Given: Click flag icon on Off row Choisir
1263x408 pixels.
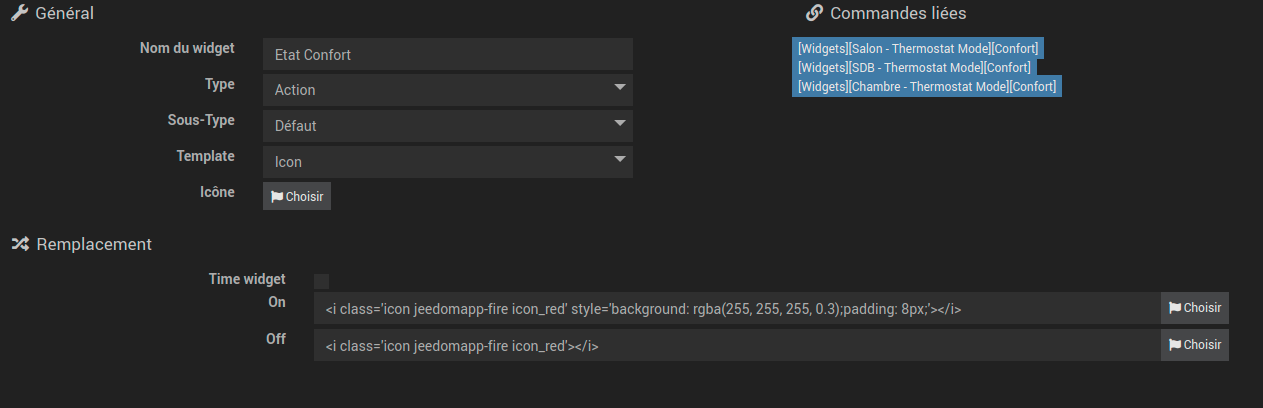Looking at the screenshot, I should [x=1175, y=345].
